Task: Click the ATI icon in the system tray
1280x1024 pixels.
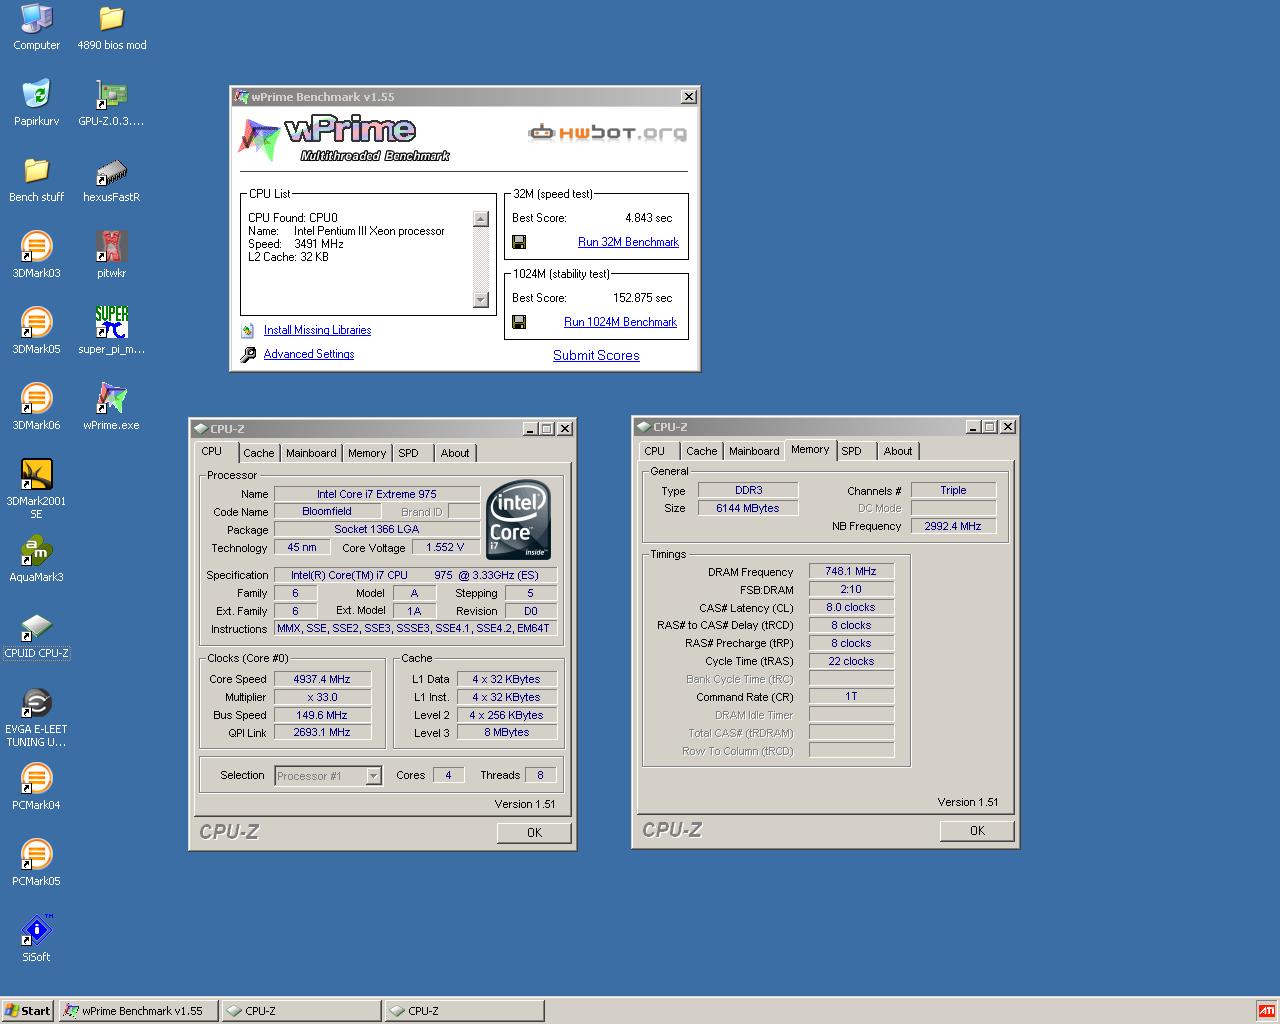Action: 1266,1011
